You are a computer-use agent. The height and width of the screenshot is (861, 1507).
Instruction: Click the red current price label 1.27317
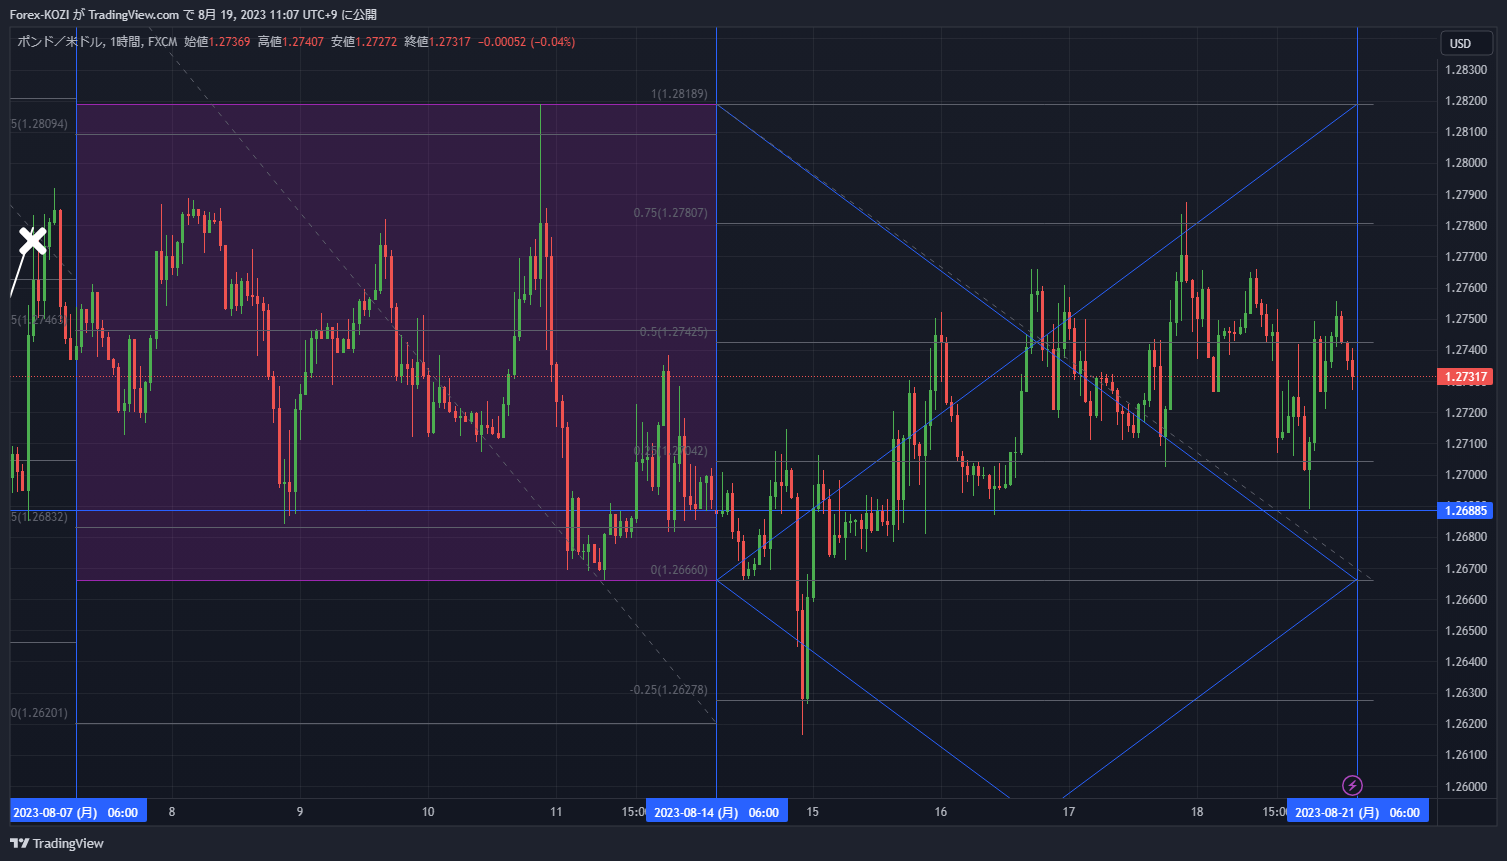(x=1464, y=377)
